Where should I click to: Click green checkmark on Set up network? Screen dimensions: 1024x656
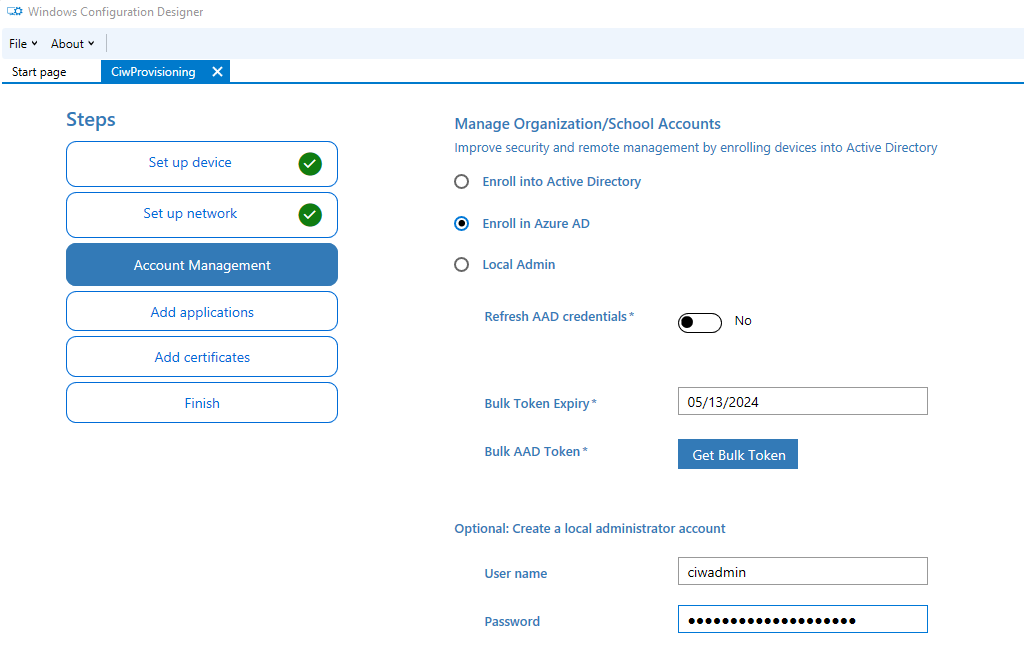coord(310,214)
